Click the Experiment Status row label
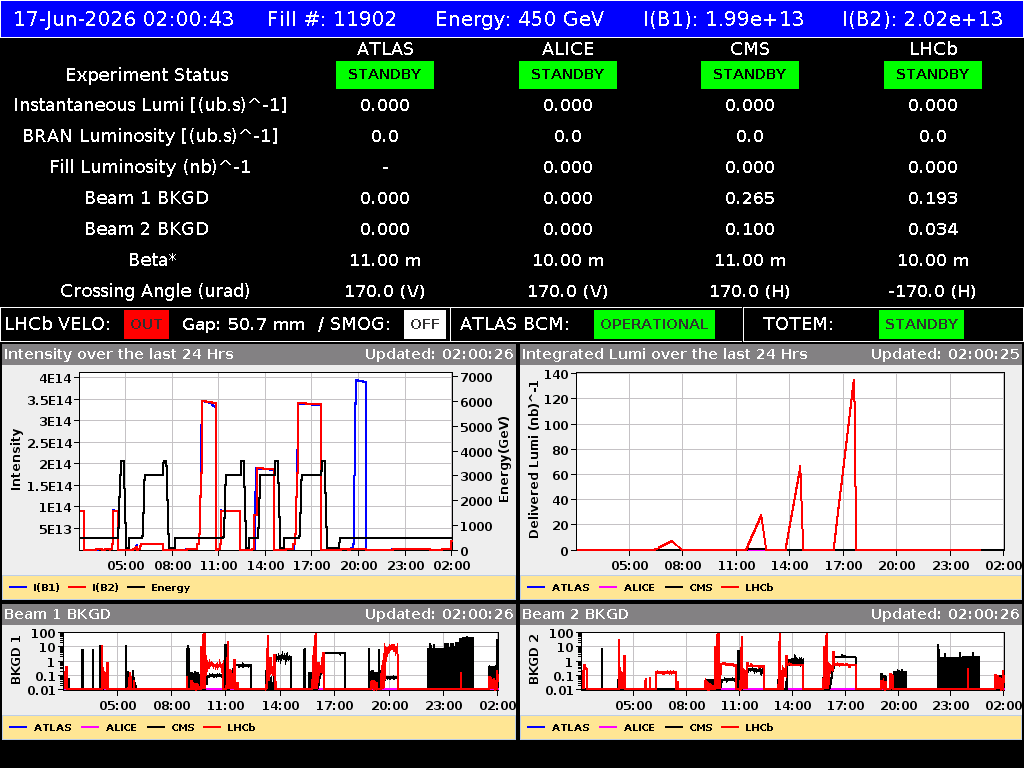Viewport: 1024px width, 768px height. pos(147,75)
